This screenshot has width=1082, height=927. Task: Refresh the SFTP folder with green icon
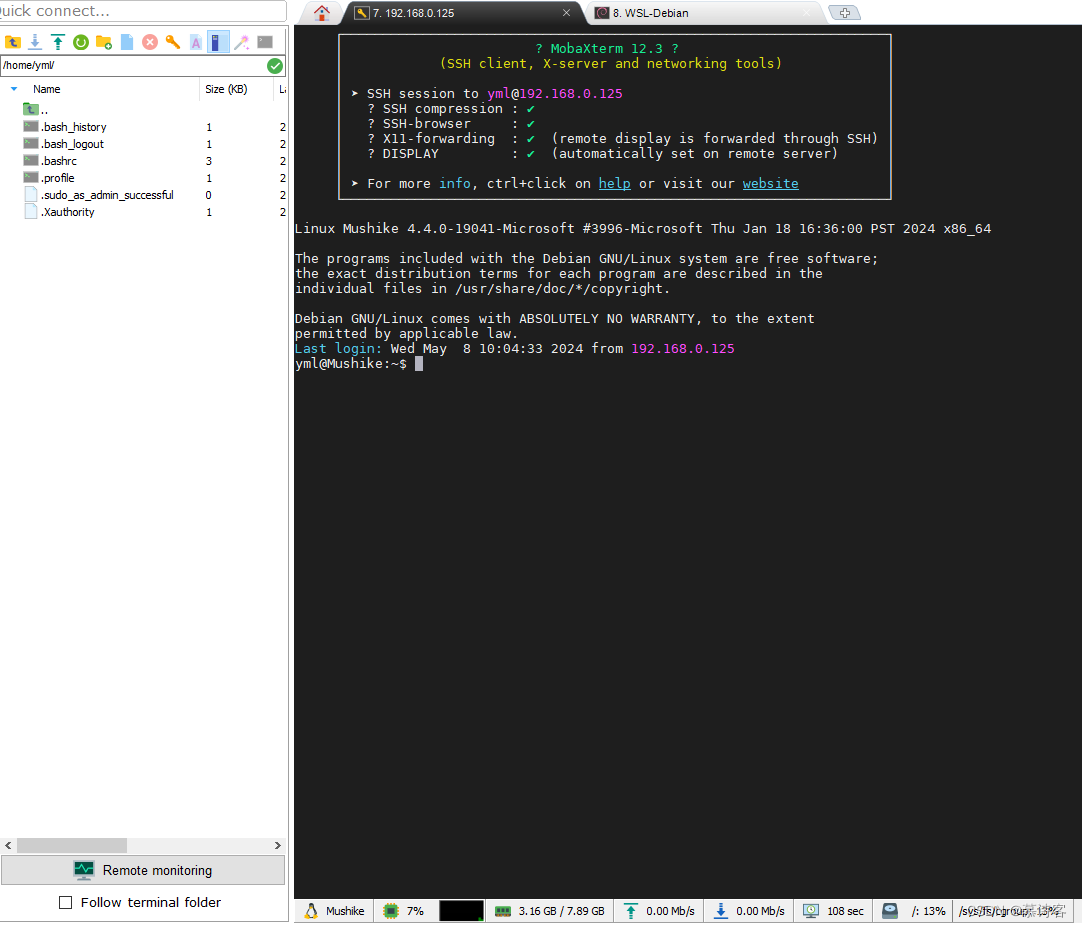coord(81,43)
